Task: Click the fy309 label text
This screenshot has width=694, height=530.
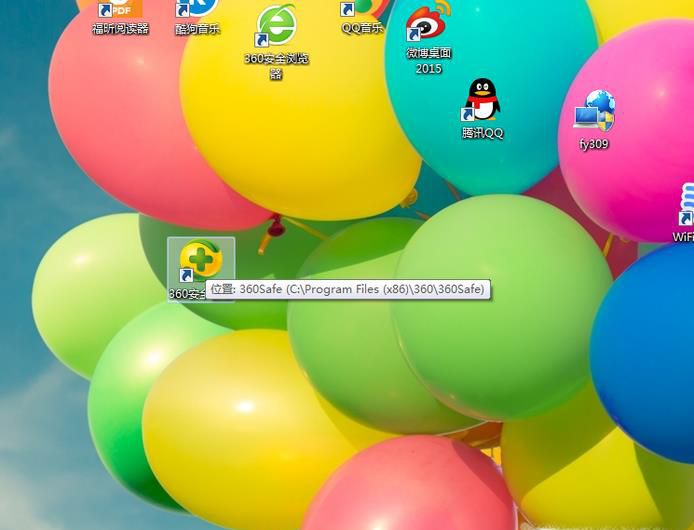Action: (x=594, y=144)
